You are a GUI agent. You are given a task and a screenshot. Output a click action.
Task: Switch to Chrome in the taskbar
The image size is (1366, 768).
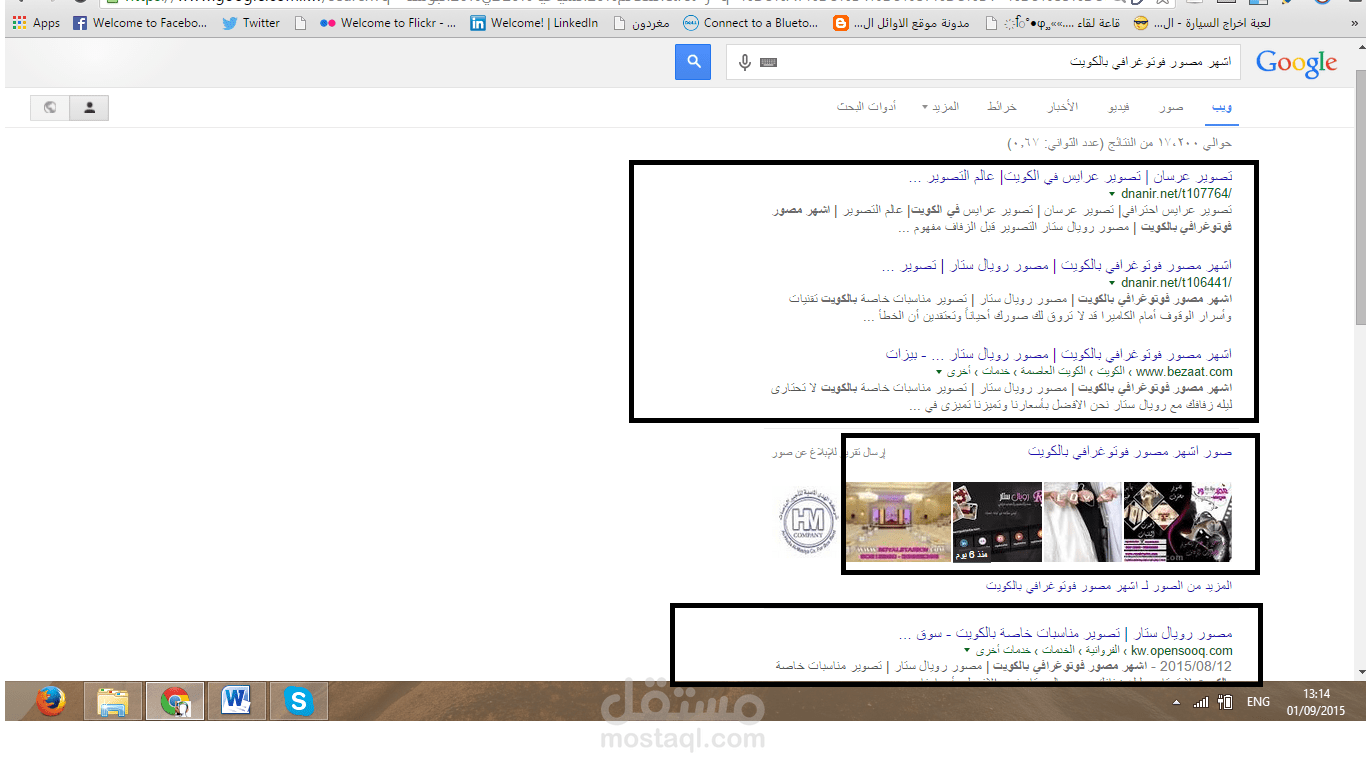click(x=174, y=702)
